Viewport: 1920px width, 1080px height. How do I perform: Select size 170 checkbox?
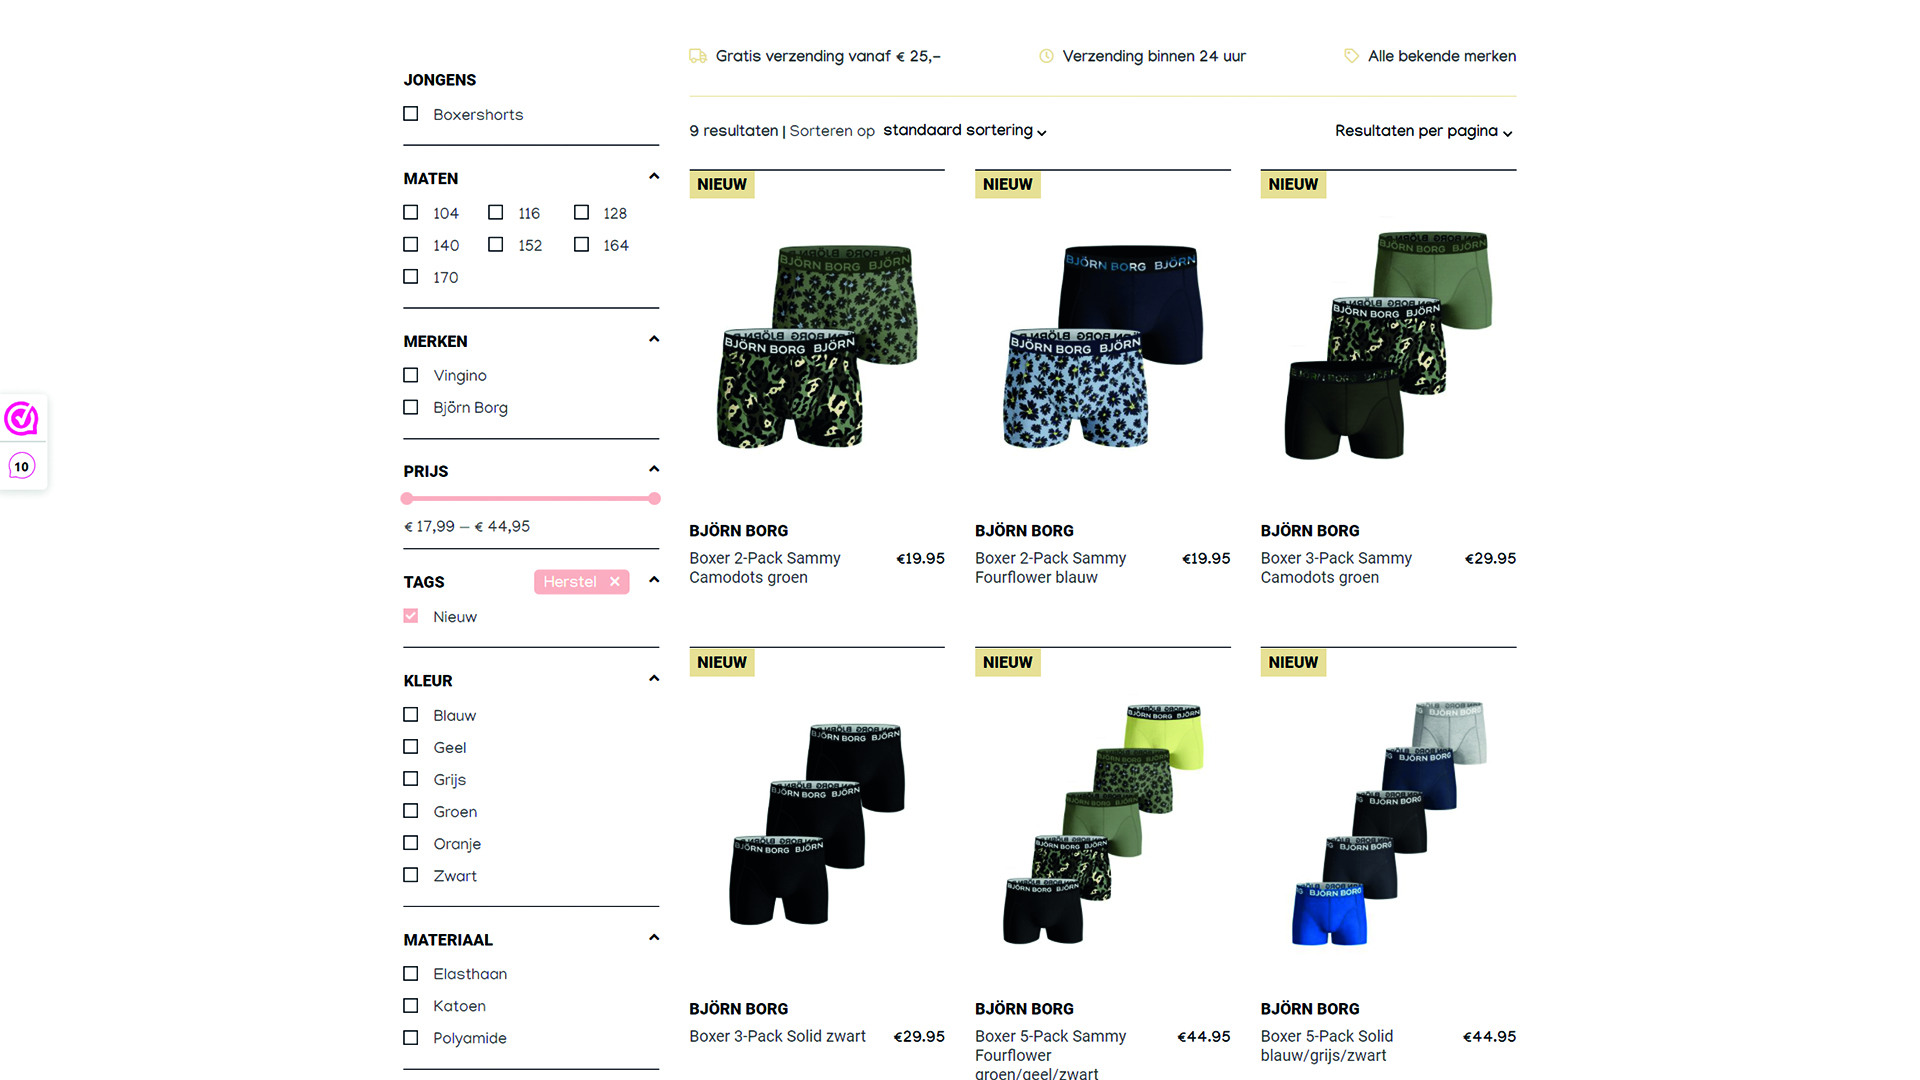[410, 276]
